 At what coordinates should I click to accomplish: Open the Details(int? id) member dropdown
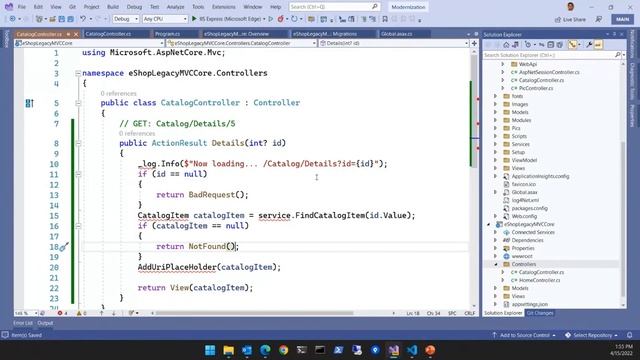tap(394, 43)
